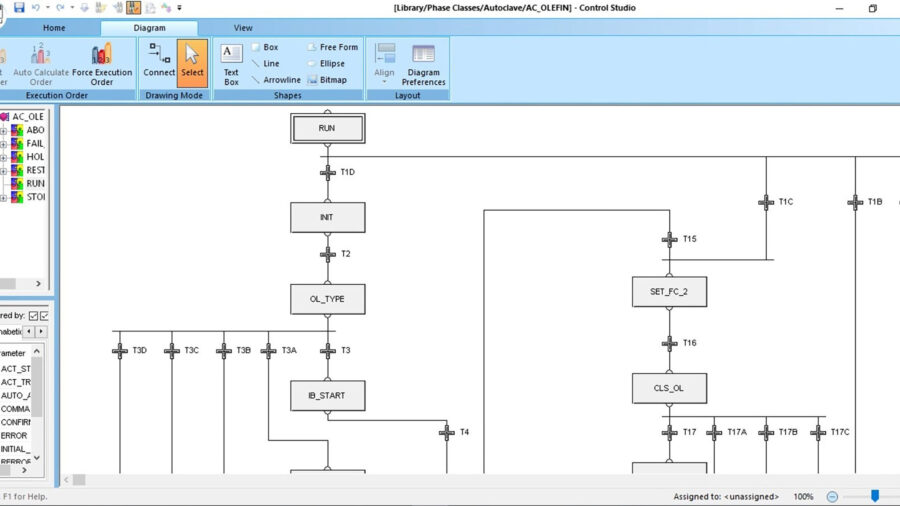900x506 pixels.
Task: Click the T3A transition cross
Action: click(x=268, y=351)
